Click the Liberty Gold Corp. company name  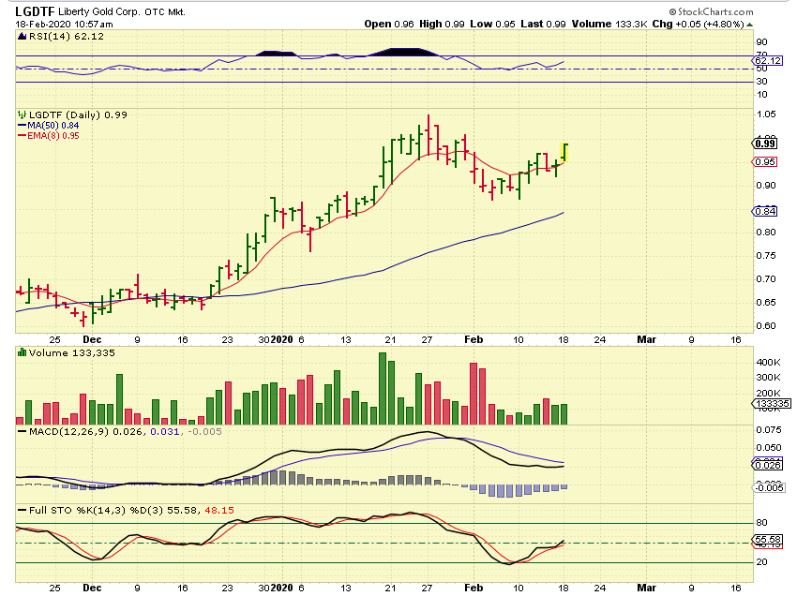[99, 12]
